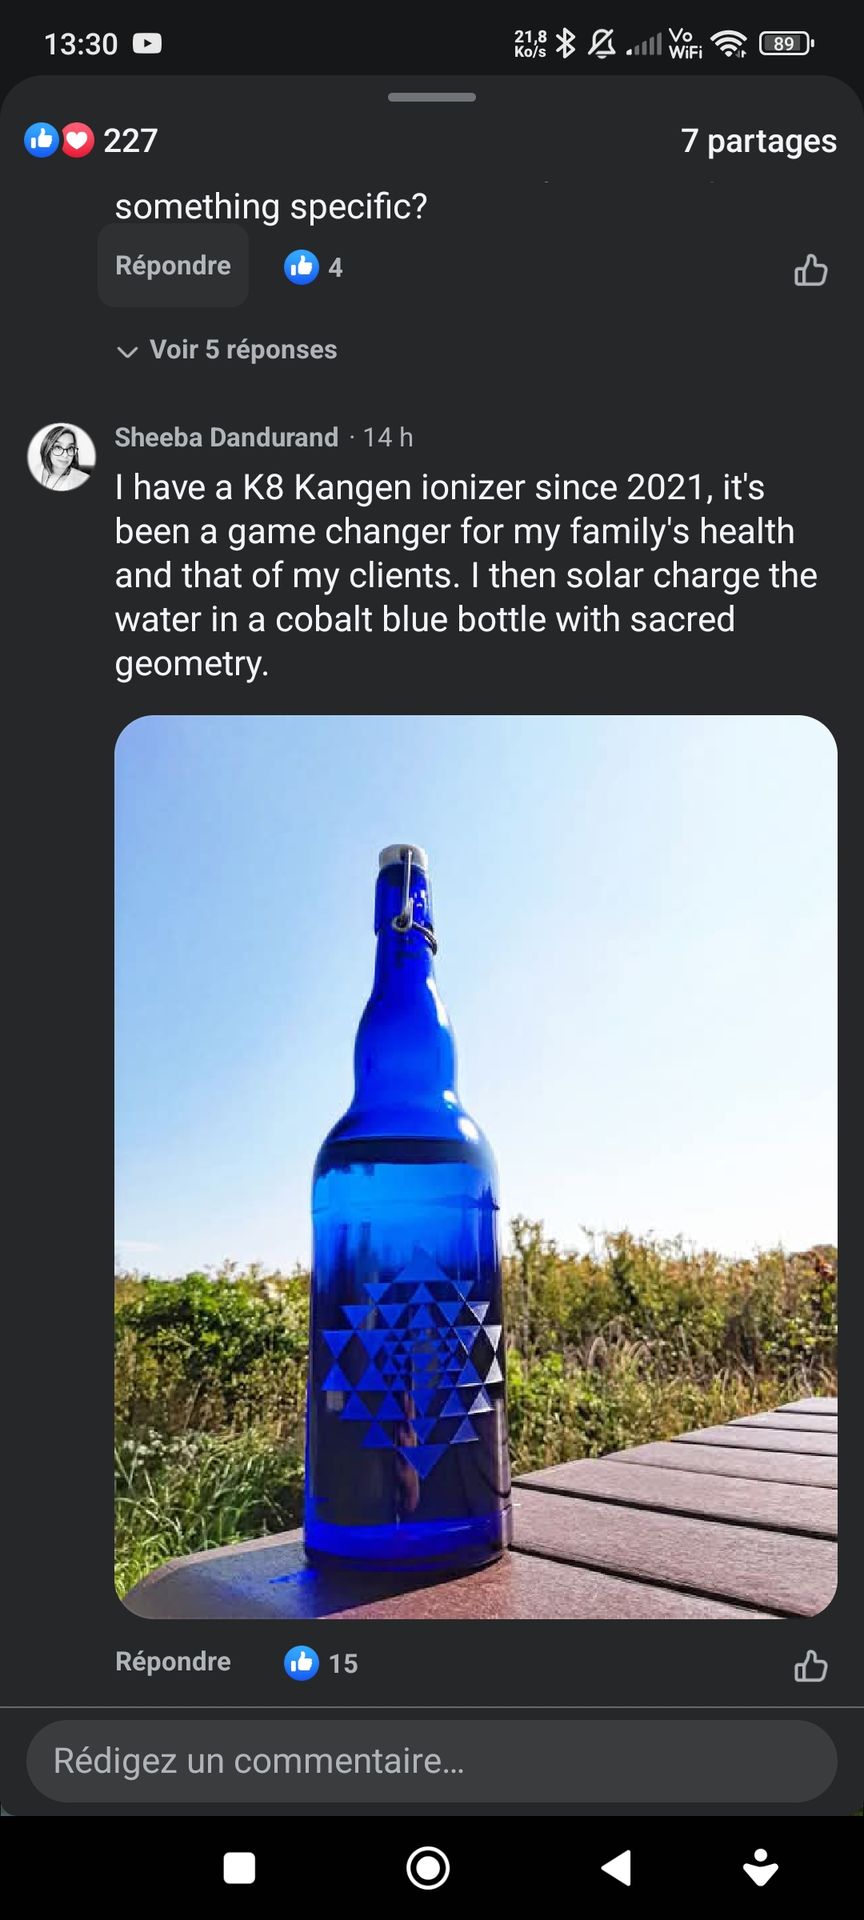Open Sheeba Dandurand's profile picture
Viewport: 864px width, 1920px height.
(x=61, y=457)
